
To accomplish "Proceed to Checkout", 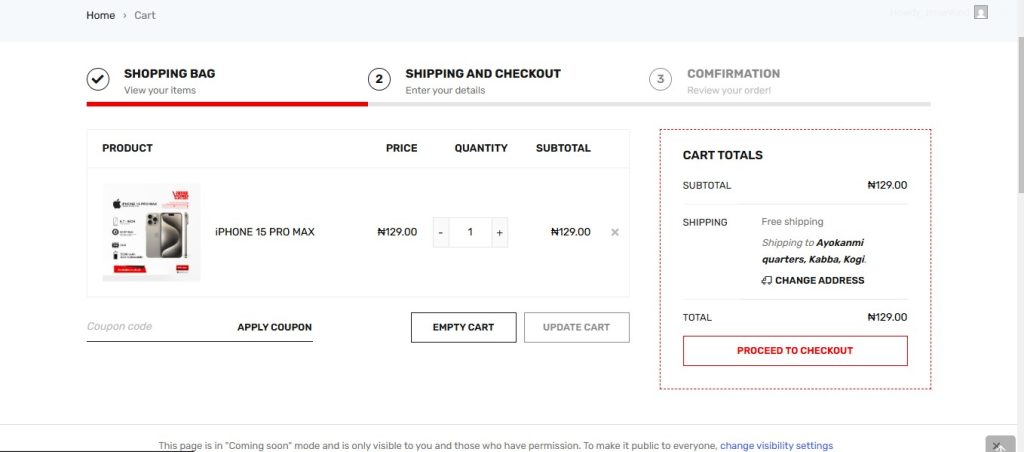I will coord(795,351).
